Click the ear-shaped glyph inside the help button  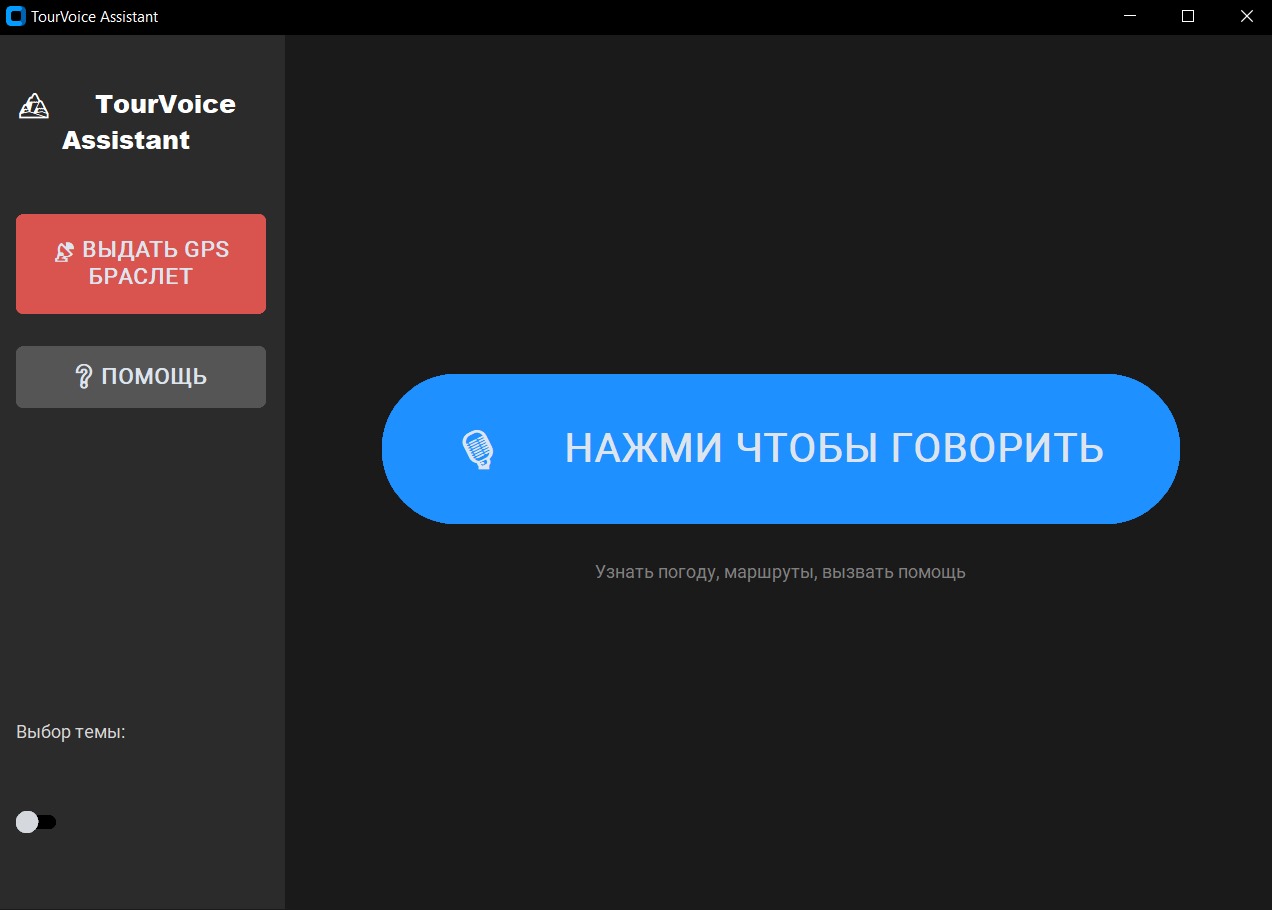pyautogui.click(x=82, y=377)
